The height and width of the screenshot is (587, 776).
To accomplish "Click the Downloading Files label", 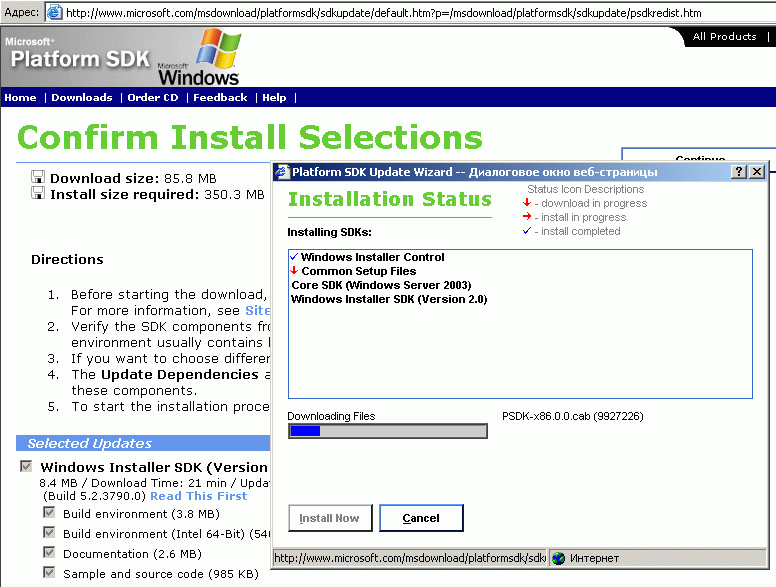I will pos(331,416).
